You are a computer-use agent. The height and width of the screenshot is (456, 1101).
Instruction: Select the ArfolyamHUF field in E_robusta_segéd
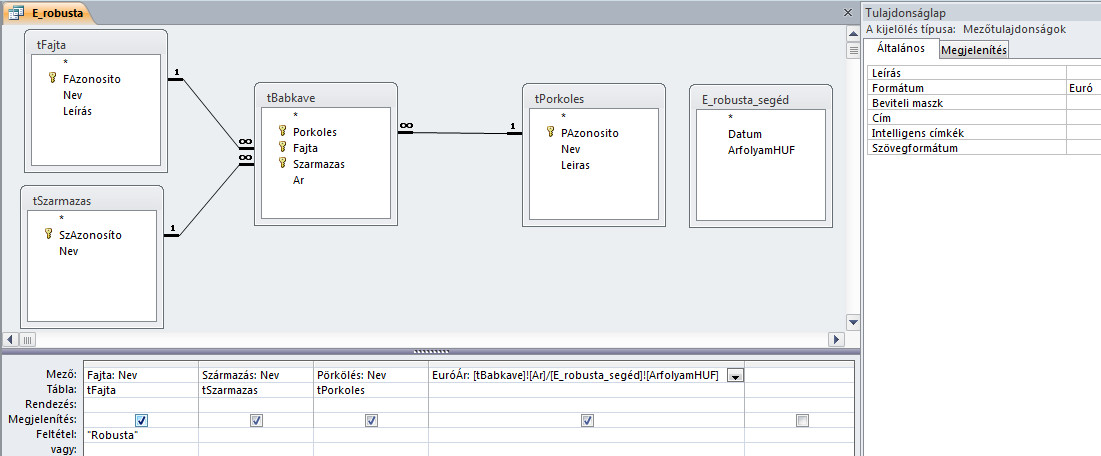761,149
